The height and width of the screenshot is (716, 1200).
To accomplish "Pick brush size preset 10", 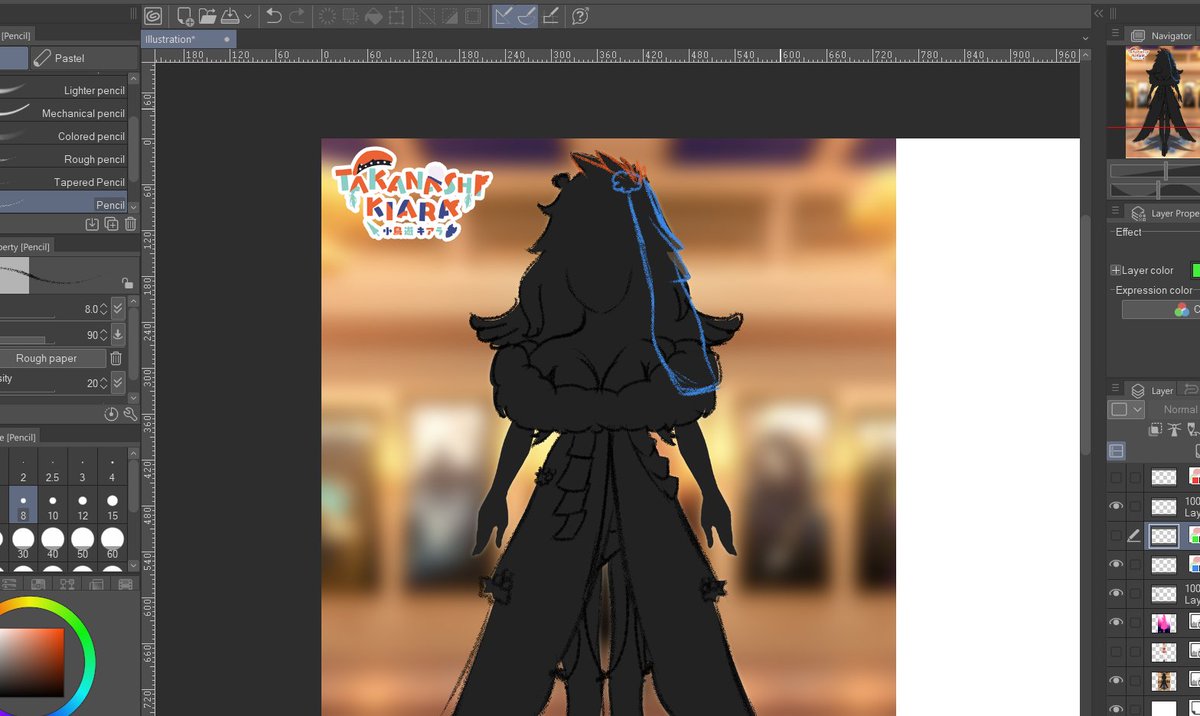I will coord(52,505).
